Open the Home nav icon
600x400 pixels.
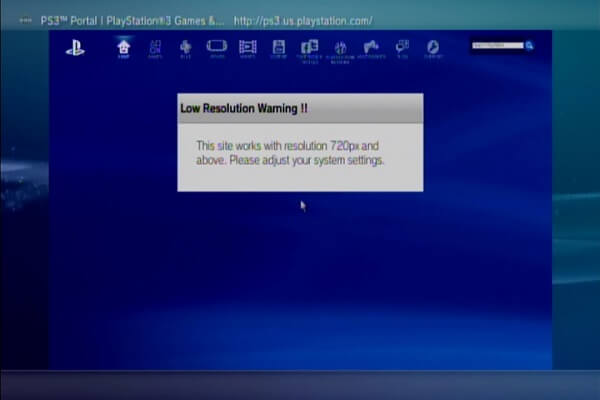pos(124,49)
